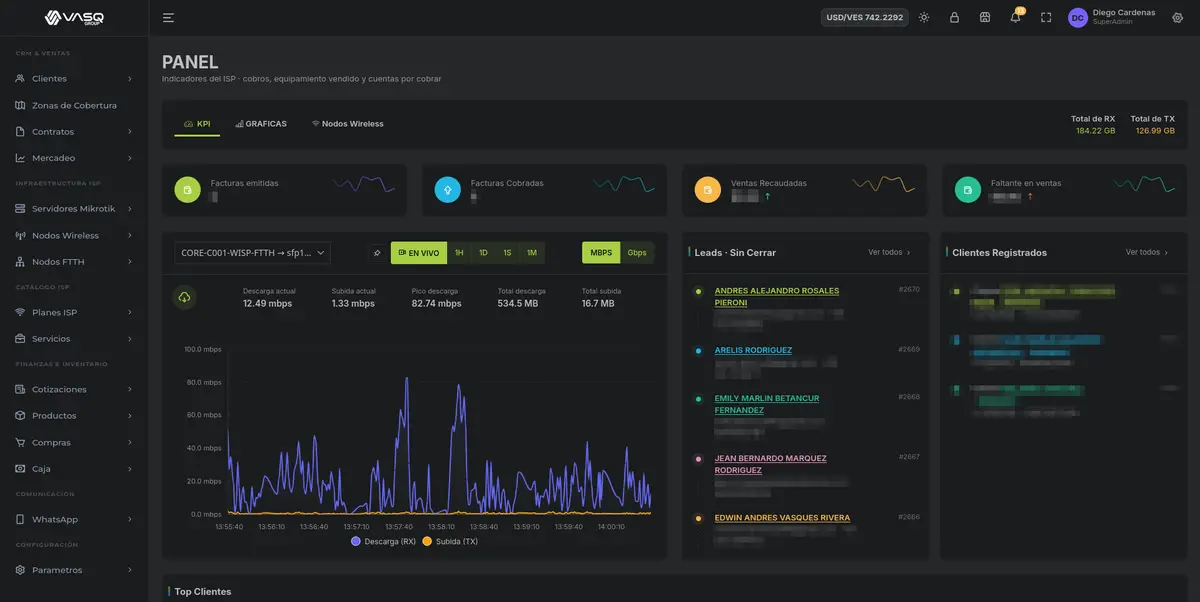The width and height of the screenshot is (1200, 602).
Task: Open the CORE-C001-WISP-FTTH interface dropdown
Action: [x=252, y=253]
